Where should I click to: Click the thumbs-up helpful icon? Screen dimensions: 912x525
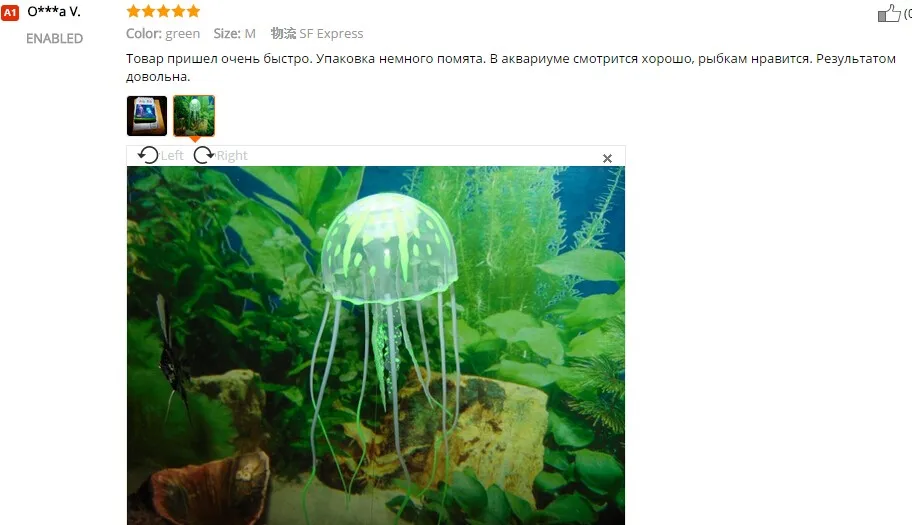[x=889, y=13]
